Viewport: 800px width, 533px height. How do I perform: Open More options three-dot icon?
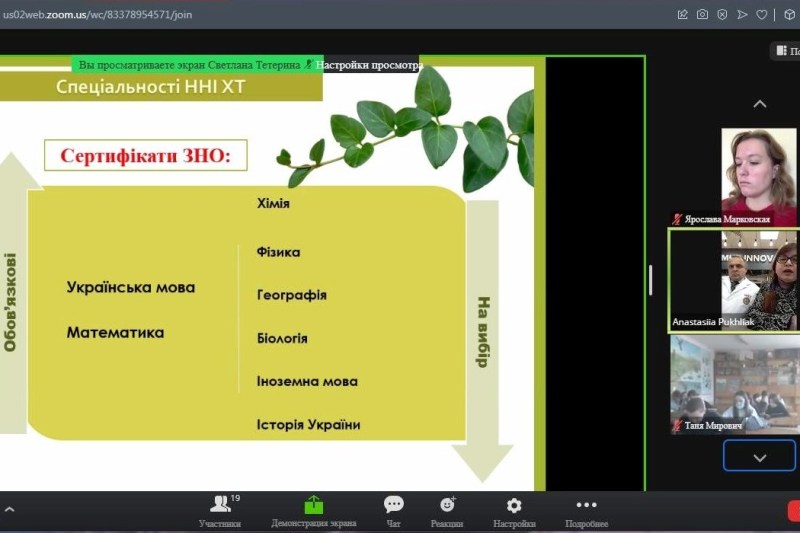click(586, 504)
